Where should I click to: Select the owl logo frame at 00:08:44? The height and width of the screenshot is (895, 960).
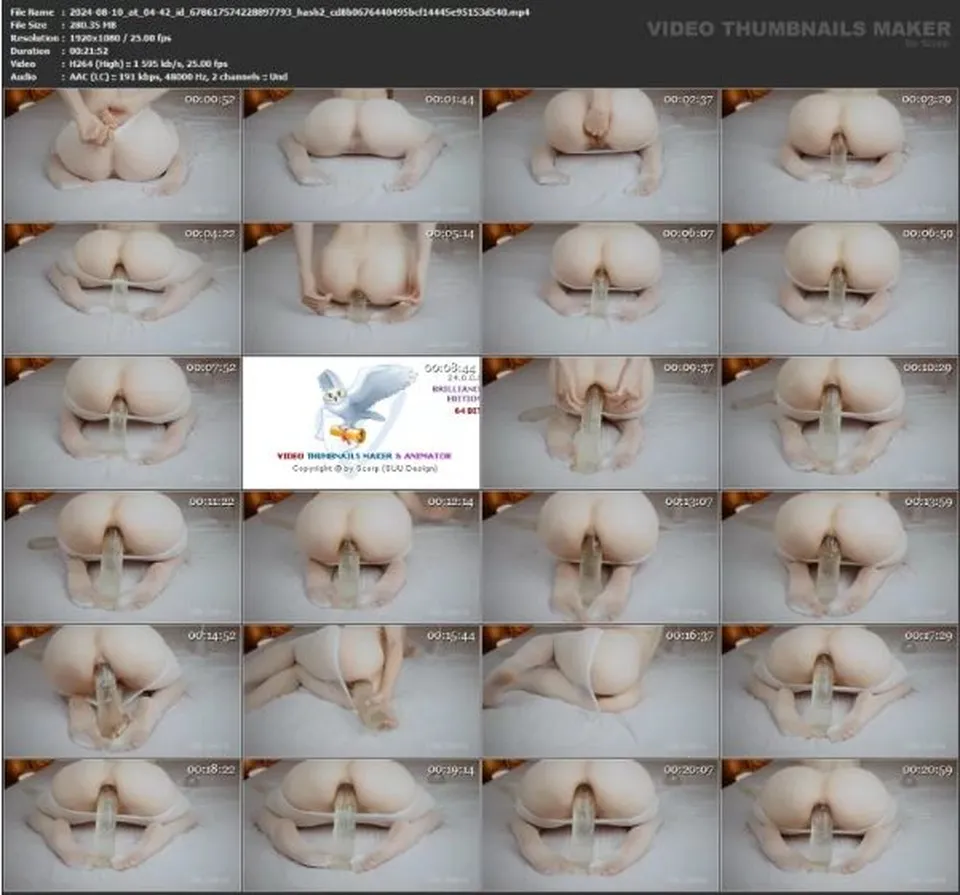361,423
